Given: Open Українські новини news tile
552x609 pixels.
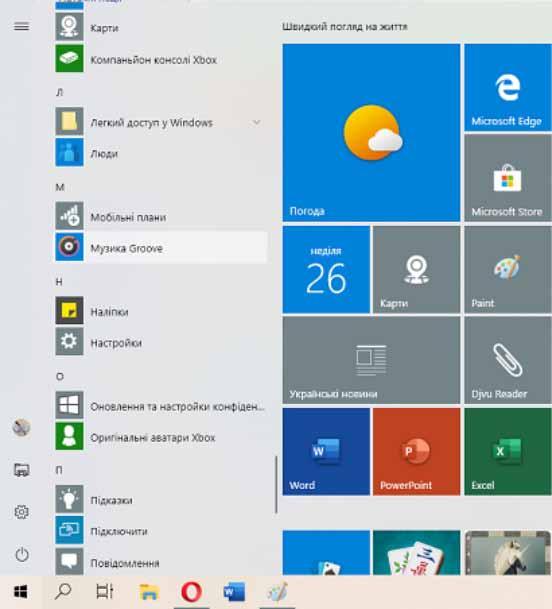Looking at the screenshot, I should [x=371, y=360].
